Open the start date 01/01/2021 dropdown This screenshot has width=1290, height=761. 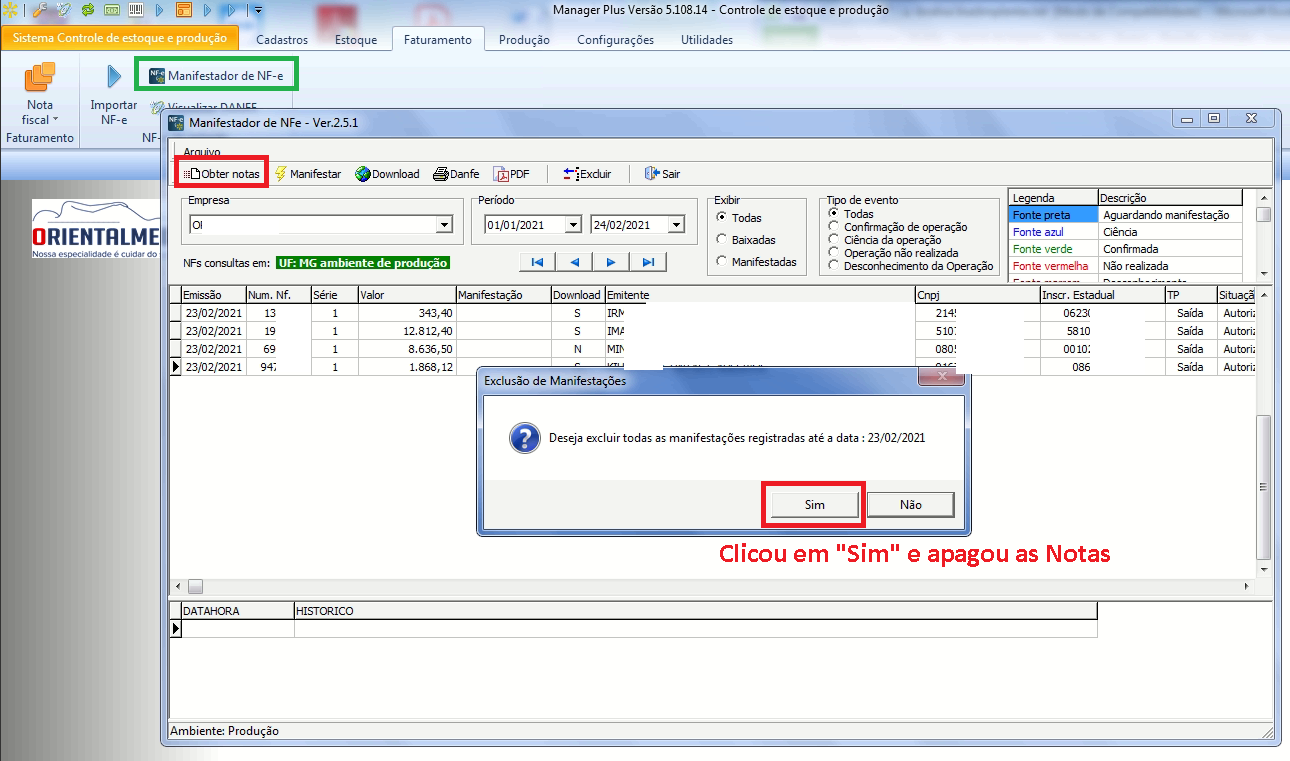(x=573, y=226)
